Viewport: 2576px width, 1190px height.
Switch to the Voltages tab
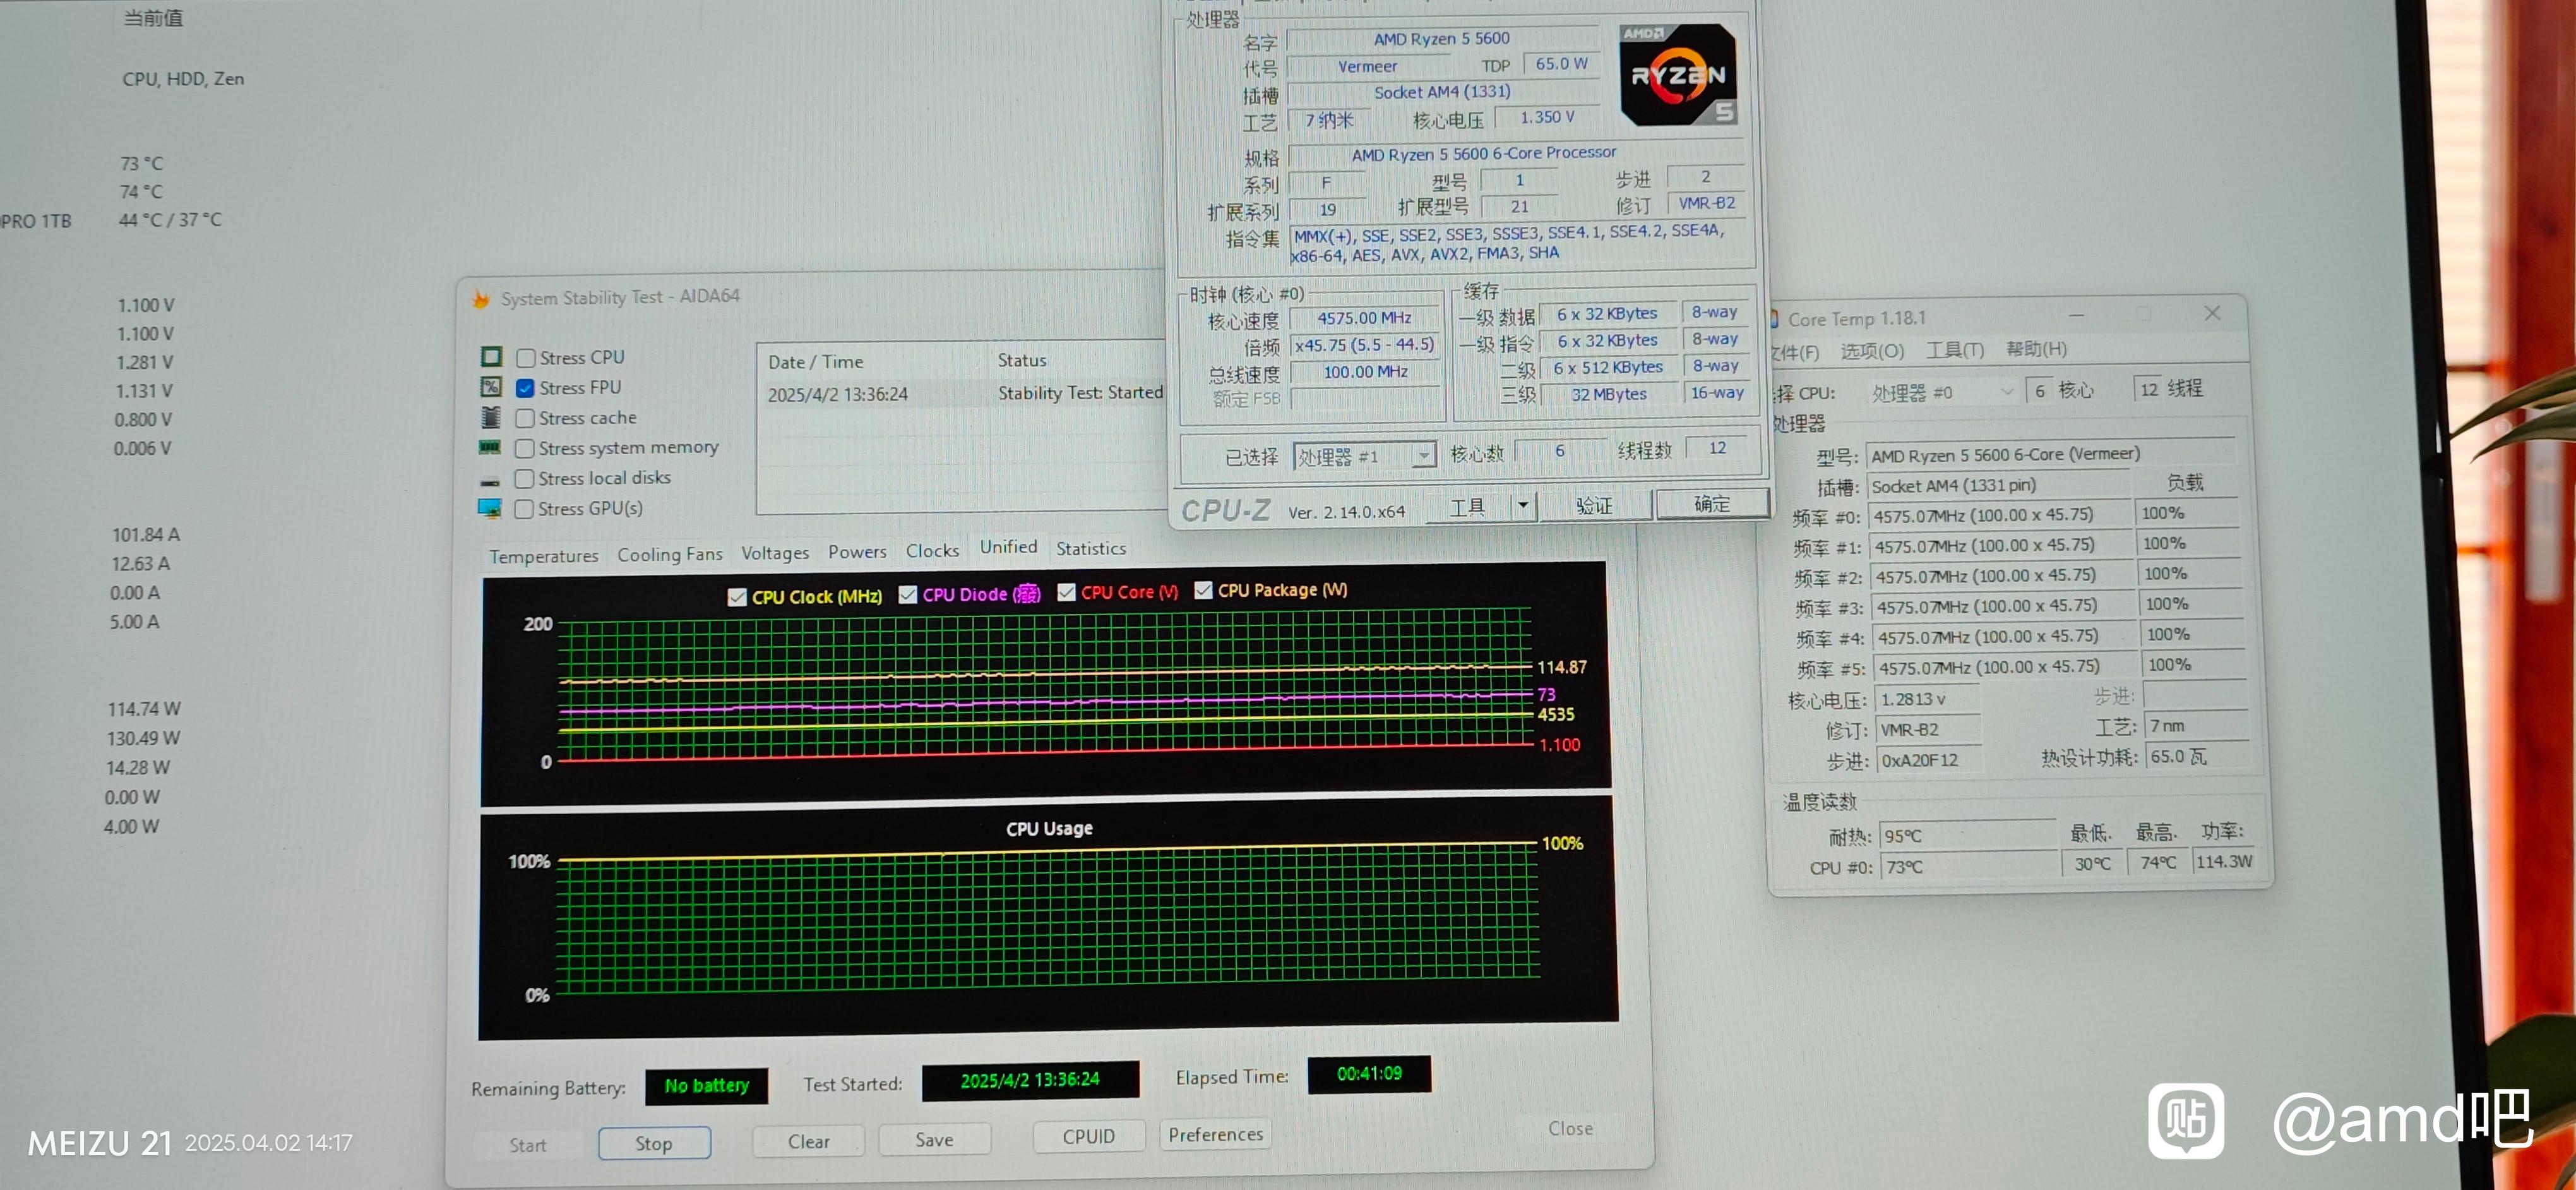point(775,553)
